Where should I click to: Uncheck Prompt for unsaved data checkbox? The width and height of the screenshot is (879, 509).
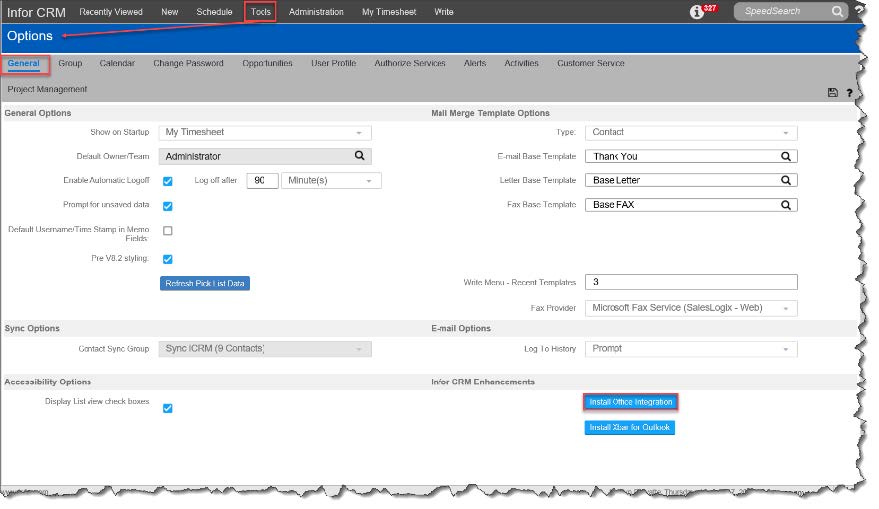168,206
